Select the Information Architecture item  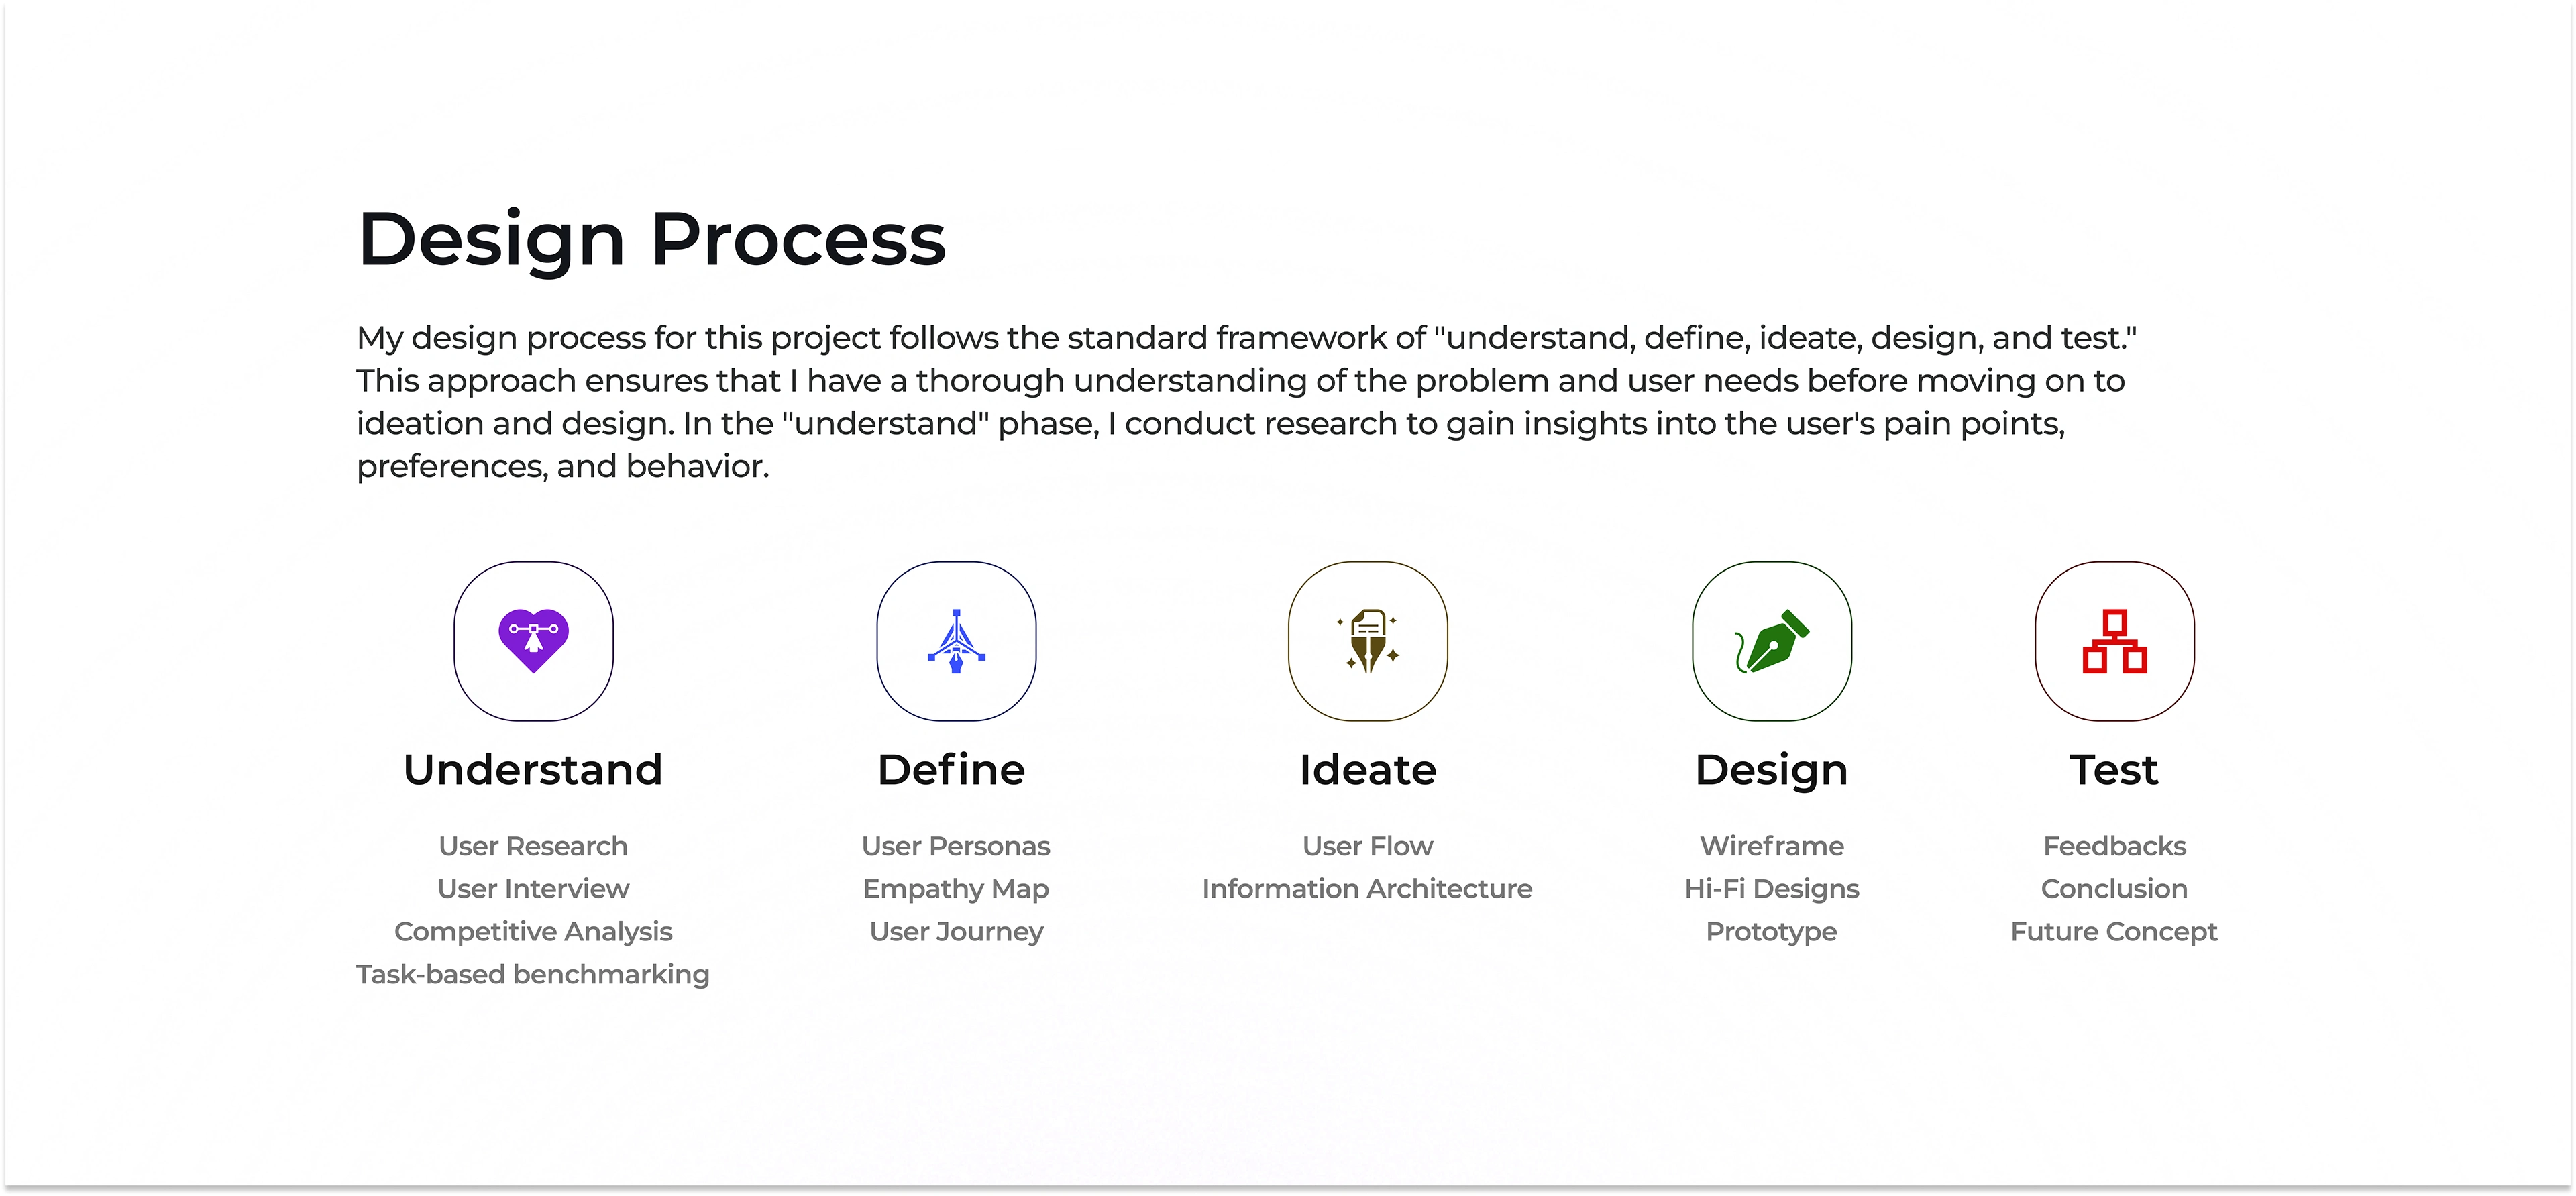point(1367,889)
